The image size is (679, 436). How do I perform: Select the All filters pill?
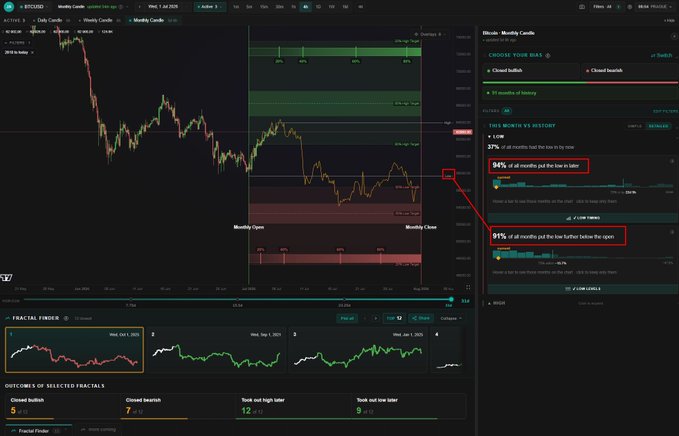pos(506,111)
